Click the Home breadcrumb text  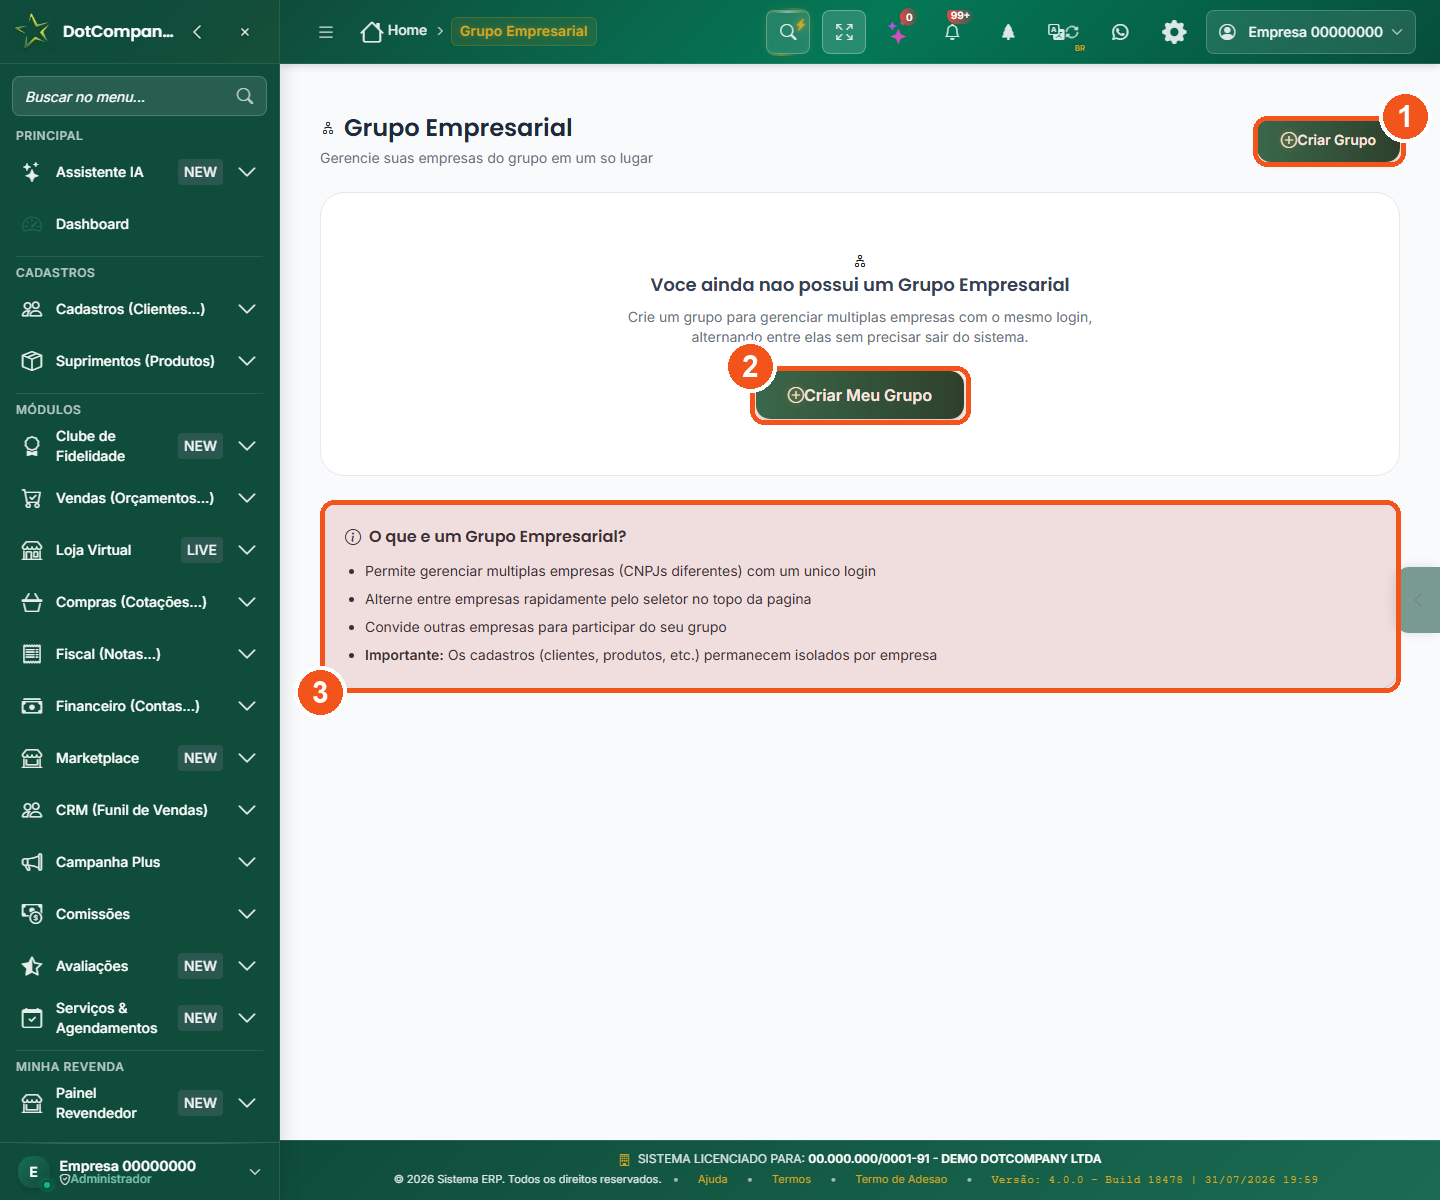pyautogui.click(x=407, y=31)
